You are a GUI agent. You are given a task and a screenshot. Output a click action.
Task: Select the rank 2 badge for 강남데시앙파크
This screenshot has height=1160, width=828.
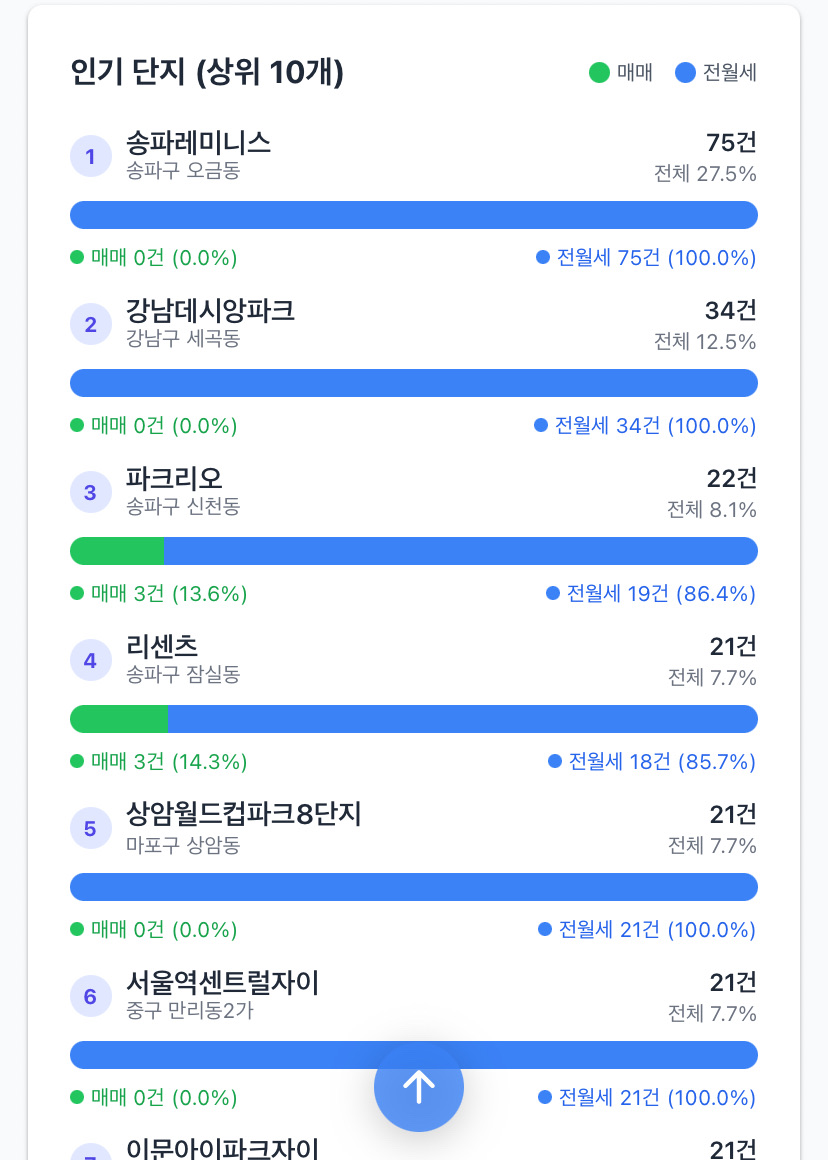tap(90, 324)
